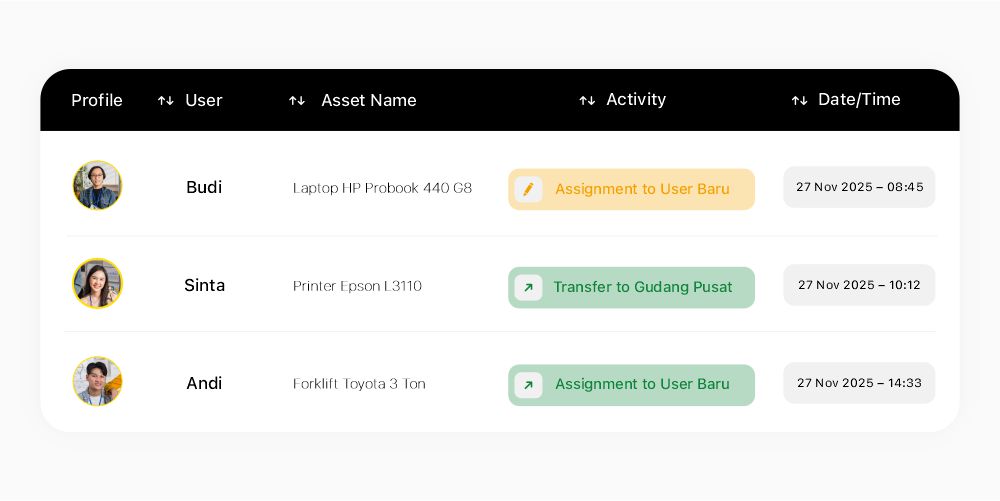Select the 27 Nov 2025 – 10:12 date chip
Viewport: 1000px width, 501px height.
pyautogui.click(x=859, y=285)
